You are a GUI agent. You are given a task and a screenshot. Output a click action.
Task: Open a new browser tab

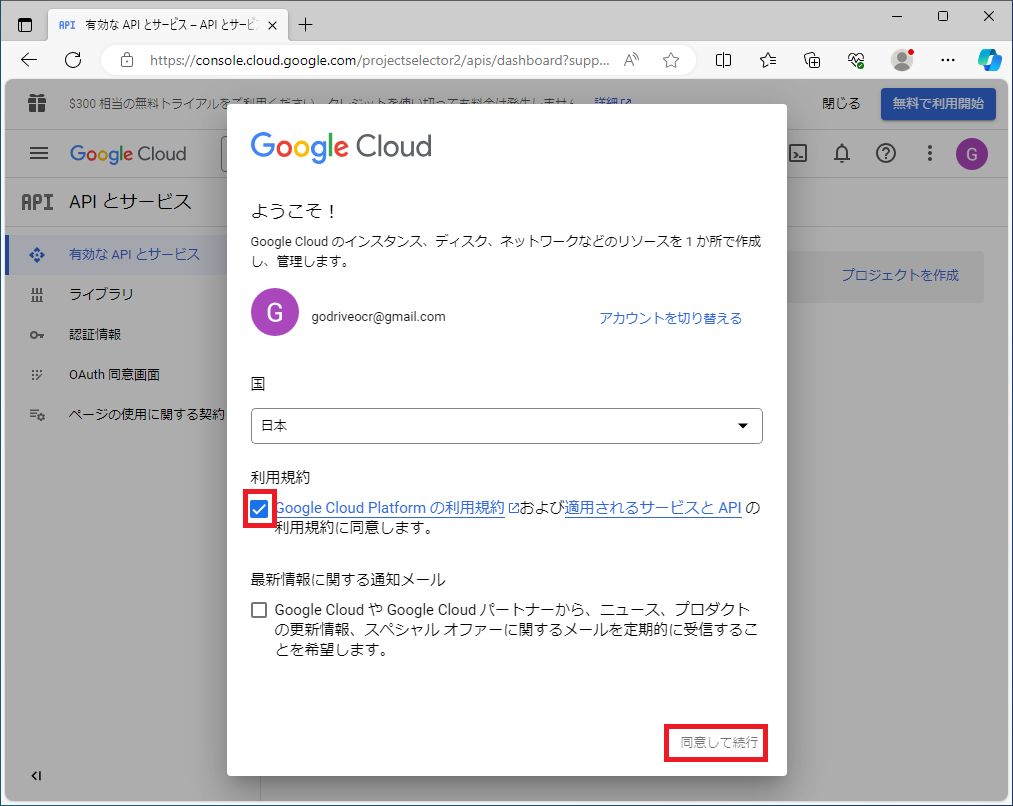click(x=306, y=25)
